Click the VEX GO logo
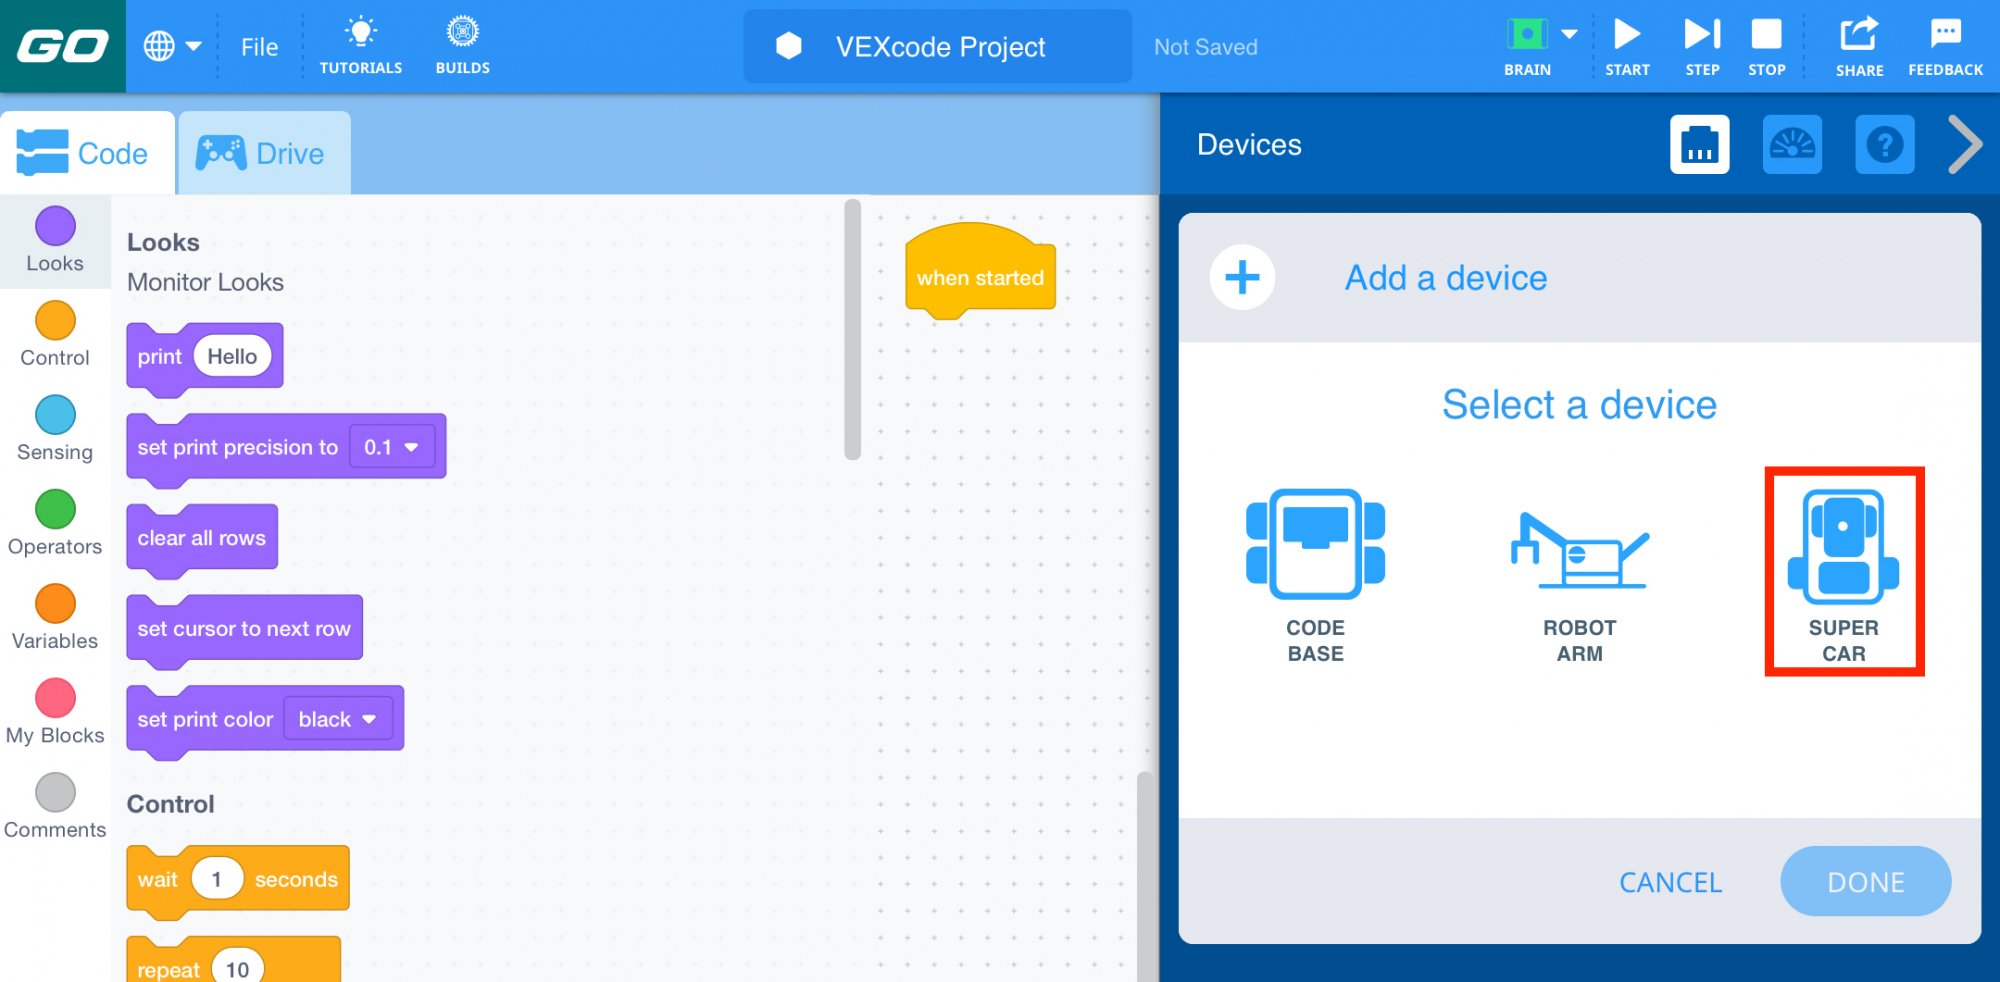Image resolution: width=2000 pixels, height=982 pixels. coord(63,46)
